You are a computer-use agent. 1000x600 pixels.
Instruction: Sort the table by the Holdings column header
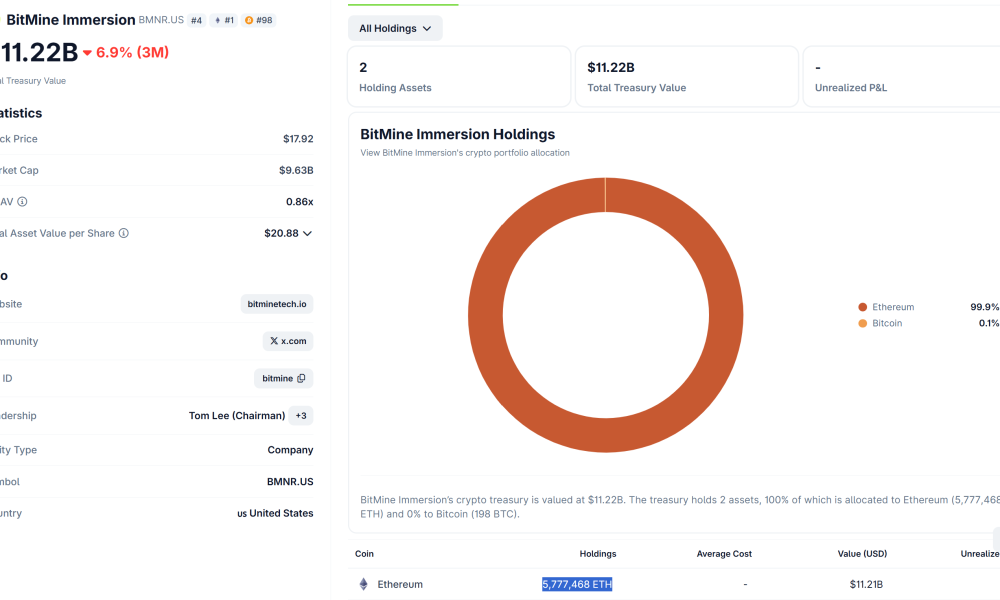click(x=598, y=554)
